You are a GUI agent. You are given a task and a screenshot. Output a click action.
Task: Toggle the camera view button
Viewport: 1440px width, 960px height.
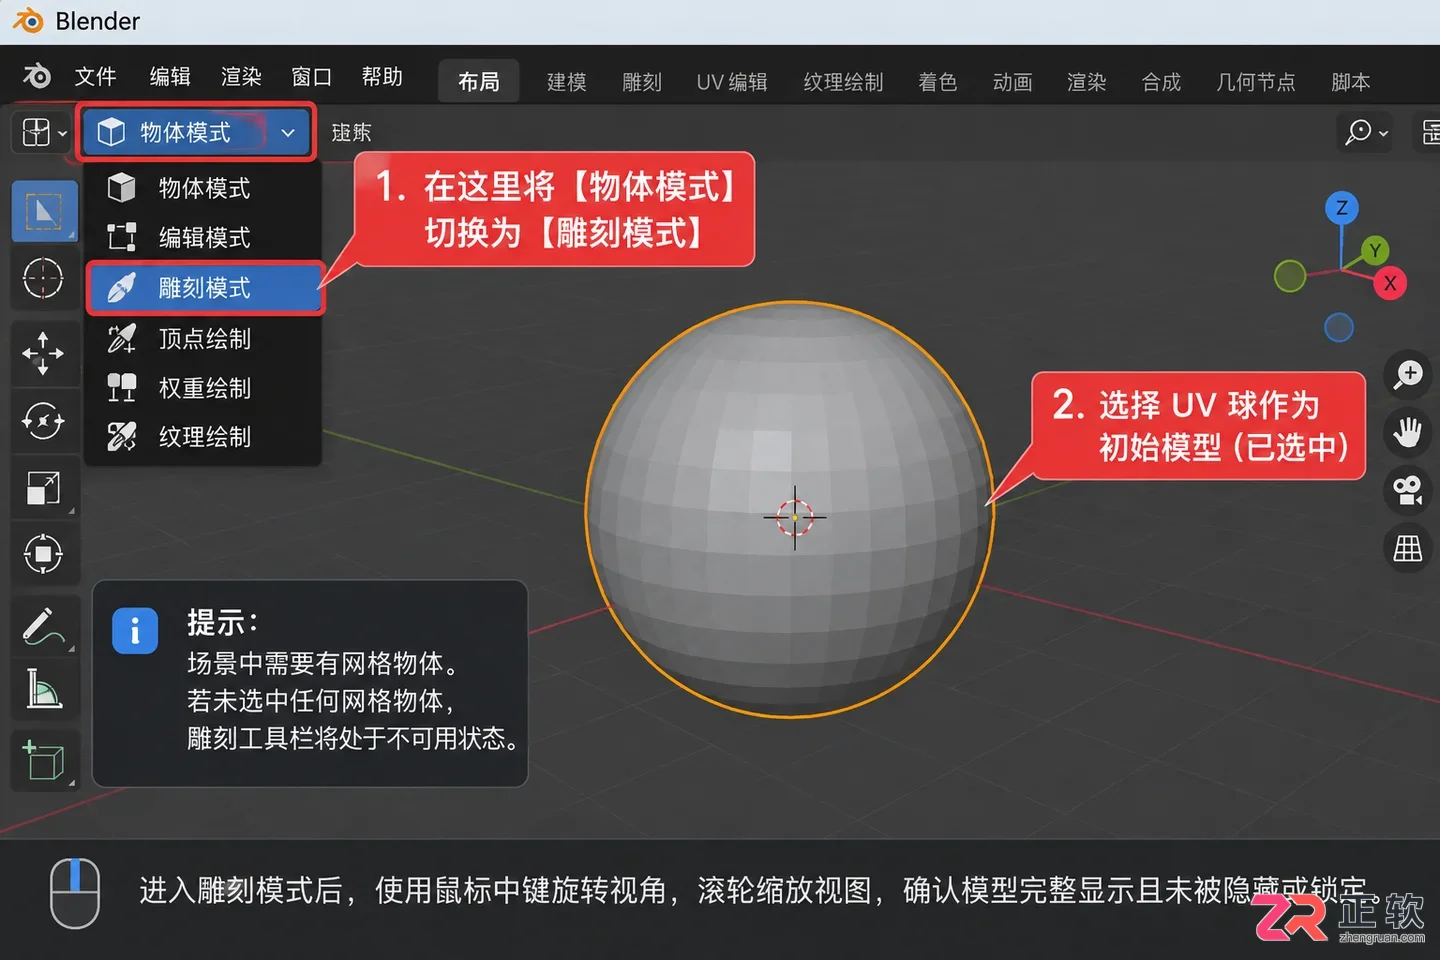pos(1408,490)
